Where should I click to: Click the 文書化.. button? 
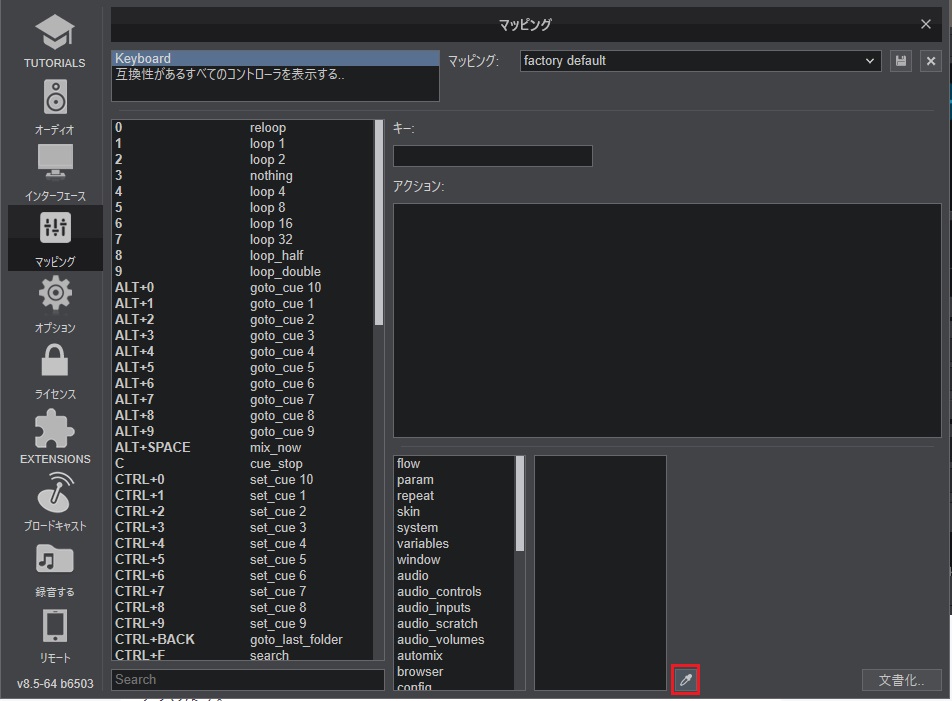point(901,680)
